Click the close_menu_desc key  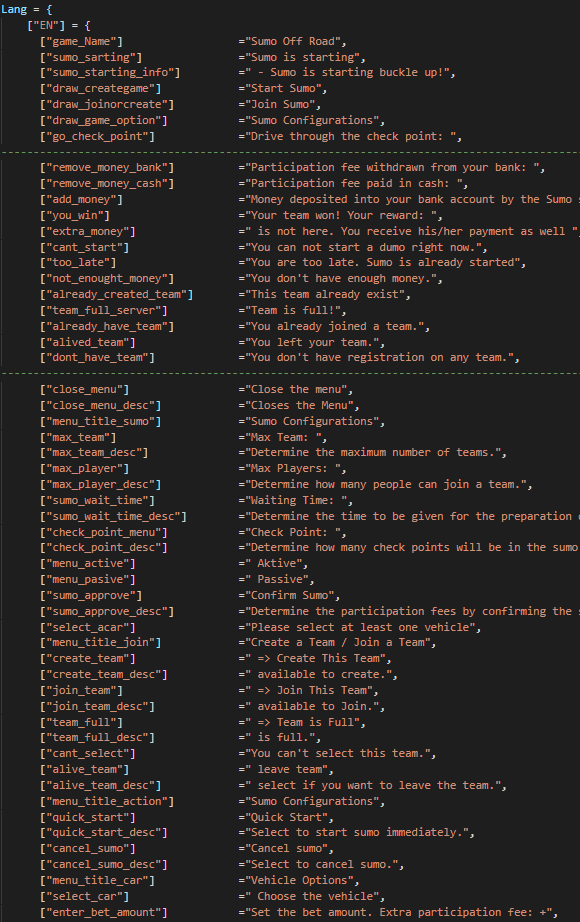pyautogui.click(x=100, y=405)
